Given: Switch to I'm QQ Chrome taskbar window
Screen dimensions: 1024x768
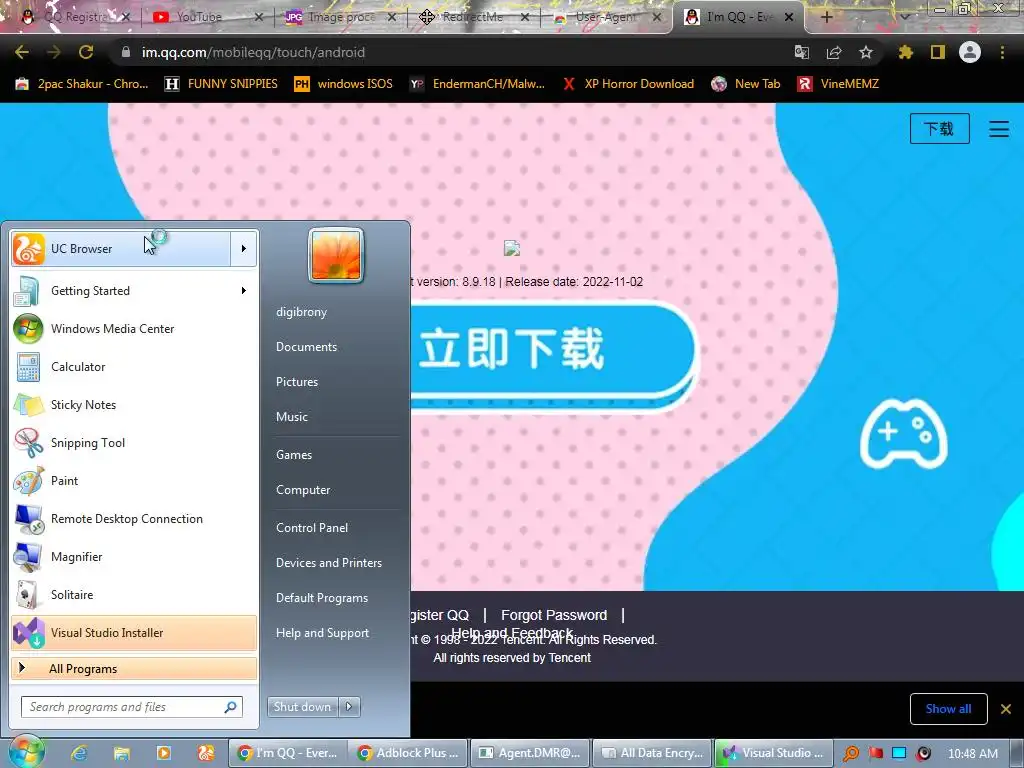Looking at the screenshot, I should tap(288, 753).
